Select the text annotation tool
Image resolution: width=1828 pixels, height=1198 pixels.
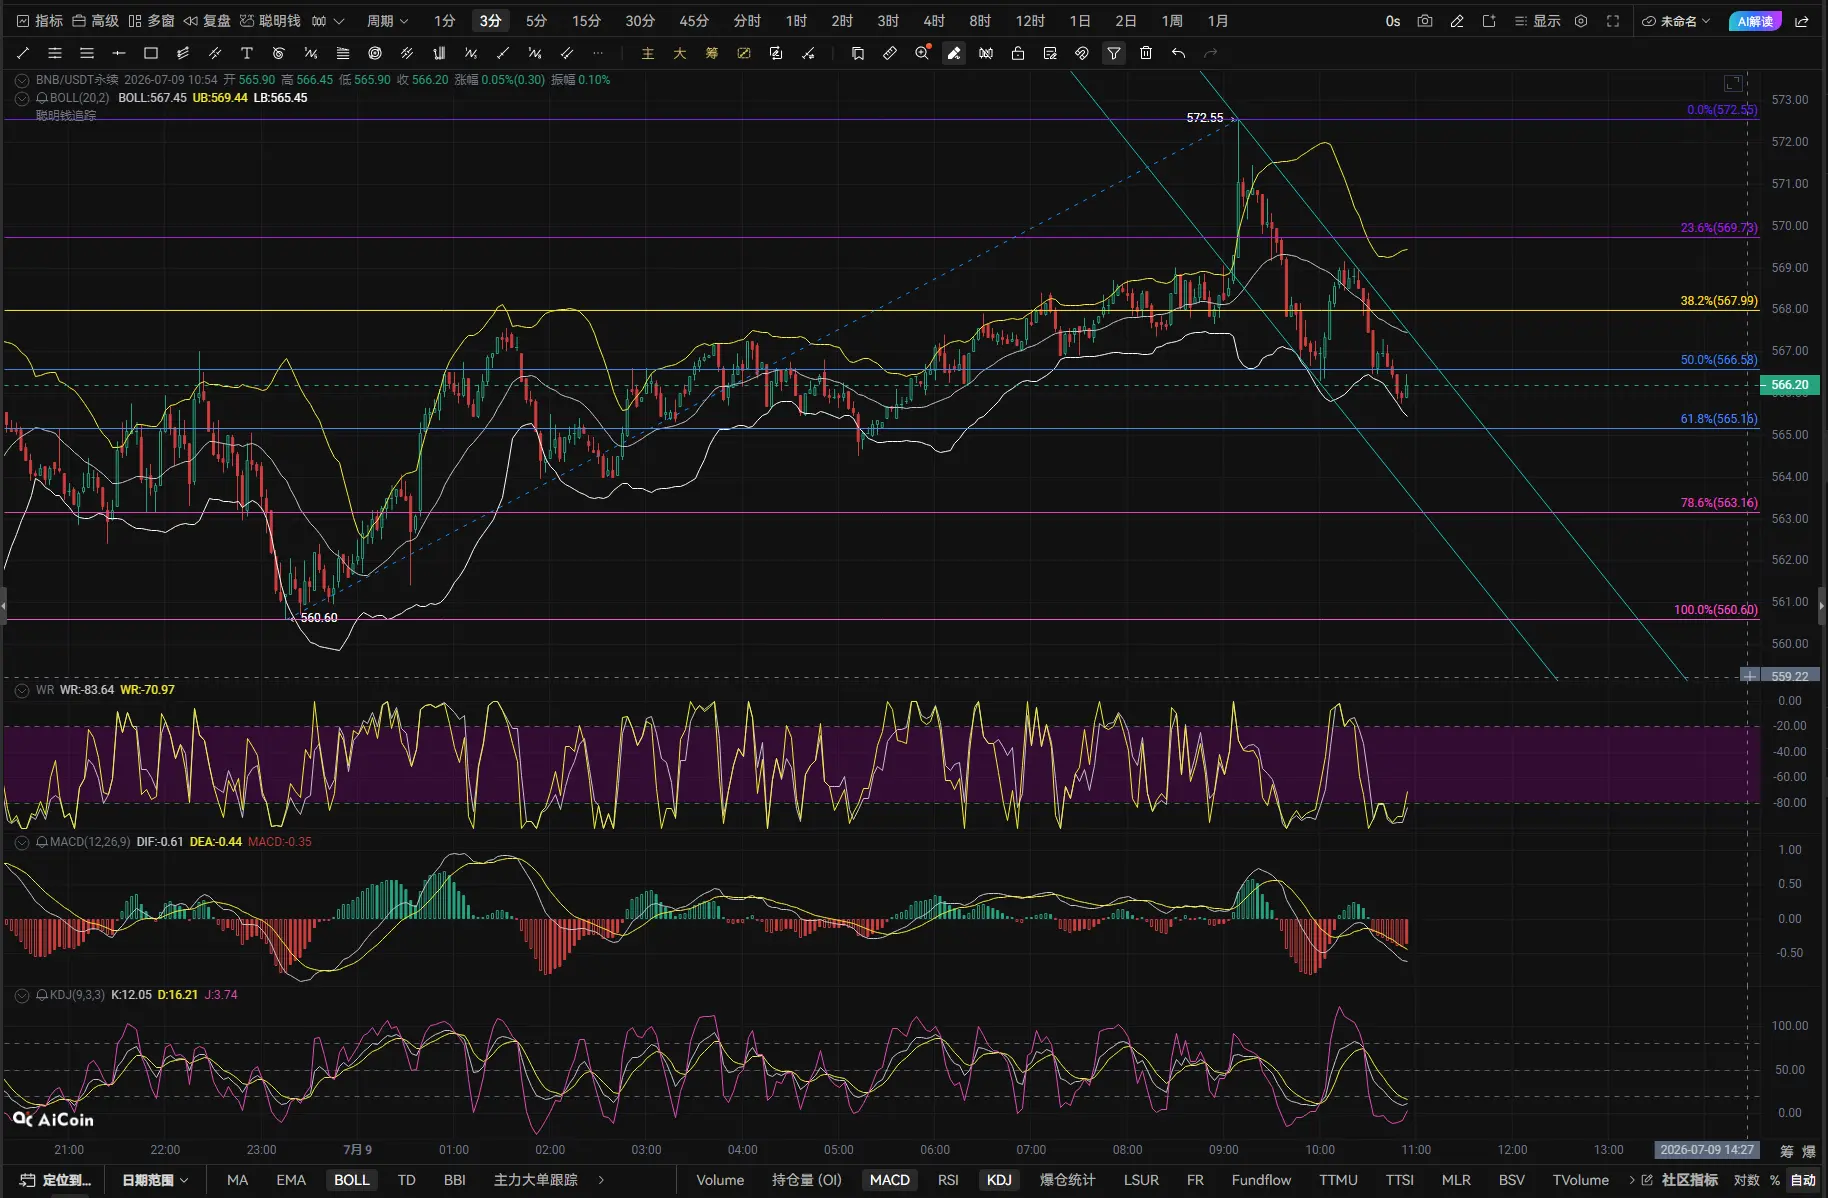(247, 53)
